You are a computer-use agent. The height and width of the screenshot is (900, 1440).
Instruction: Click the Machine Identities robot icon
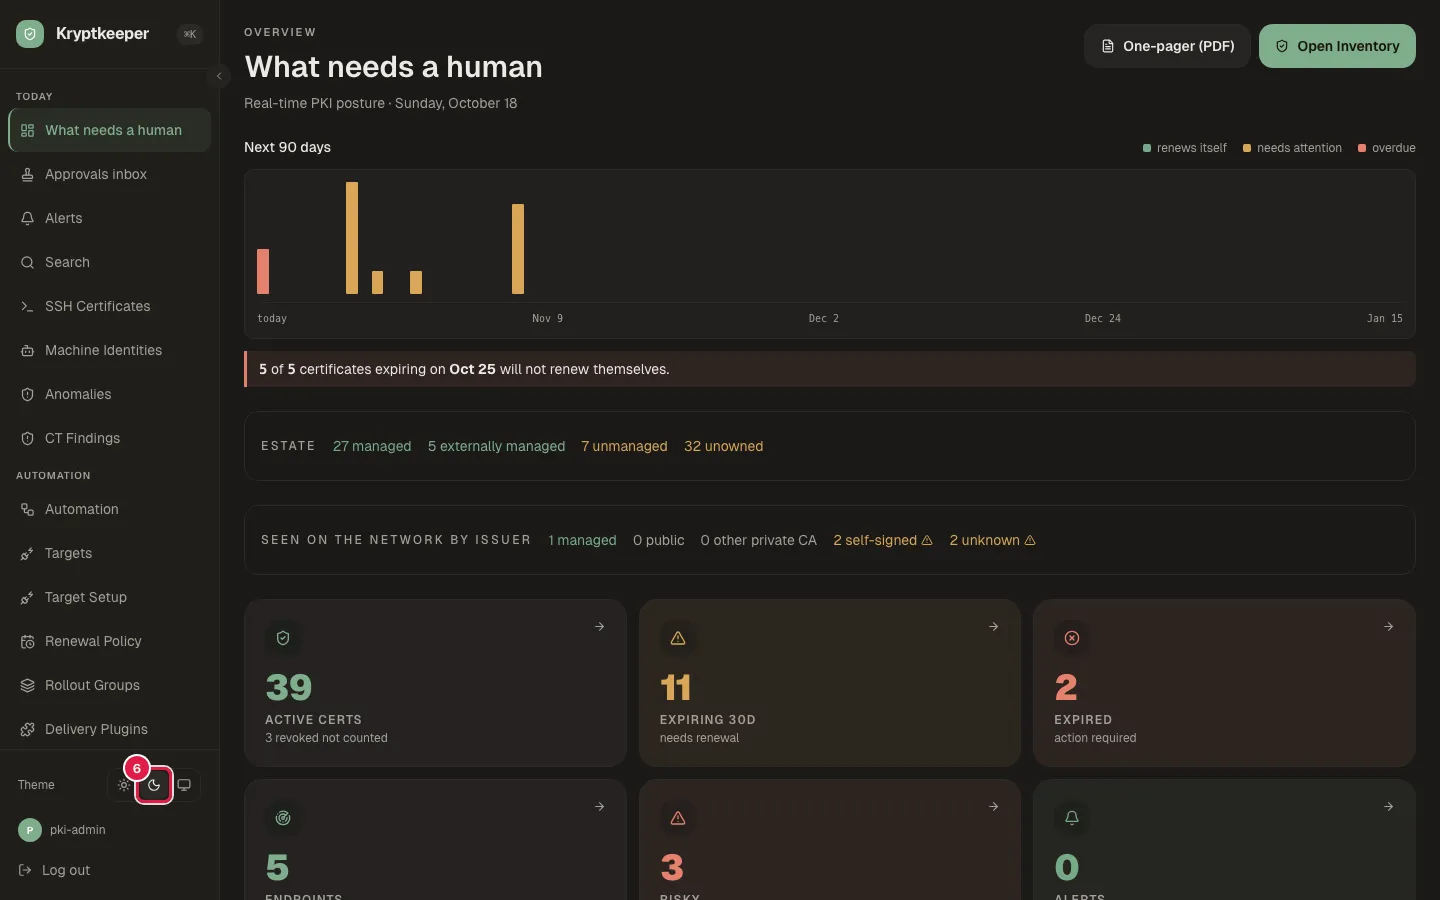tap(27, 350)
